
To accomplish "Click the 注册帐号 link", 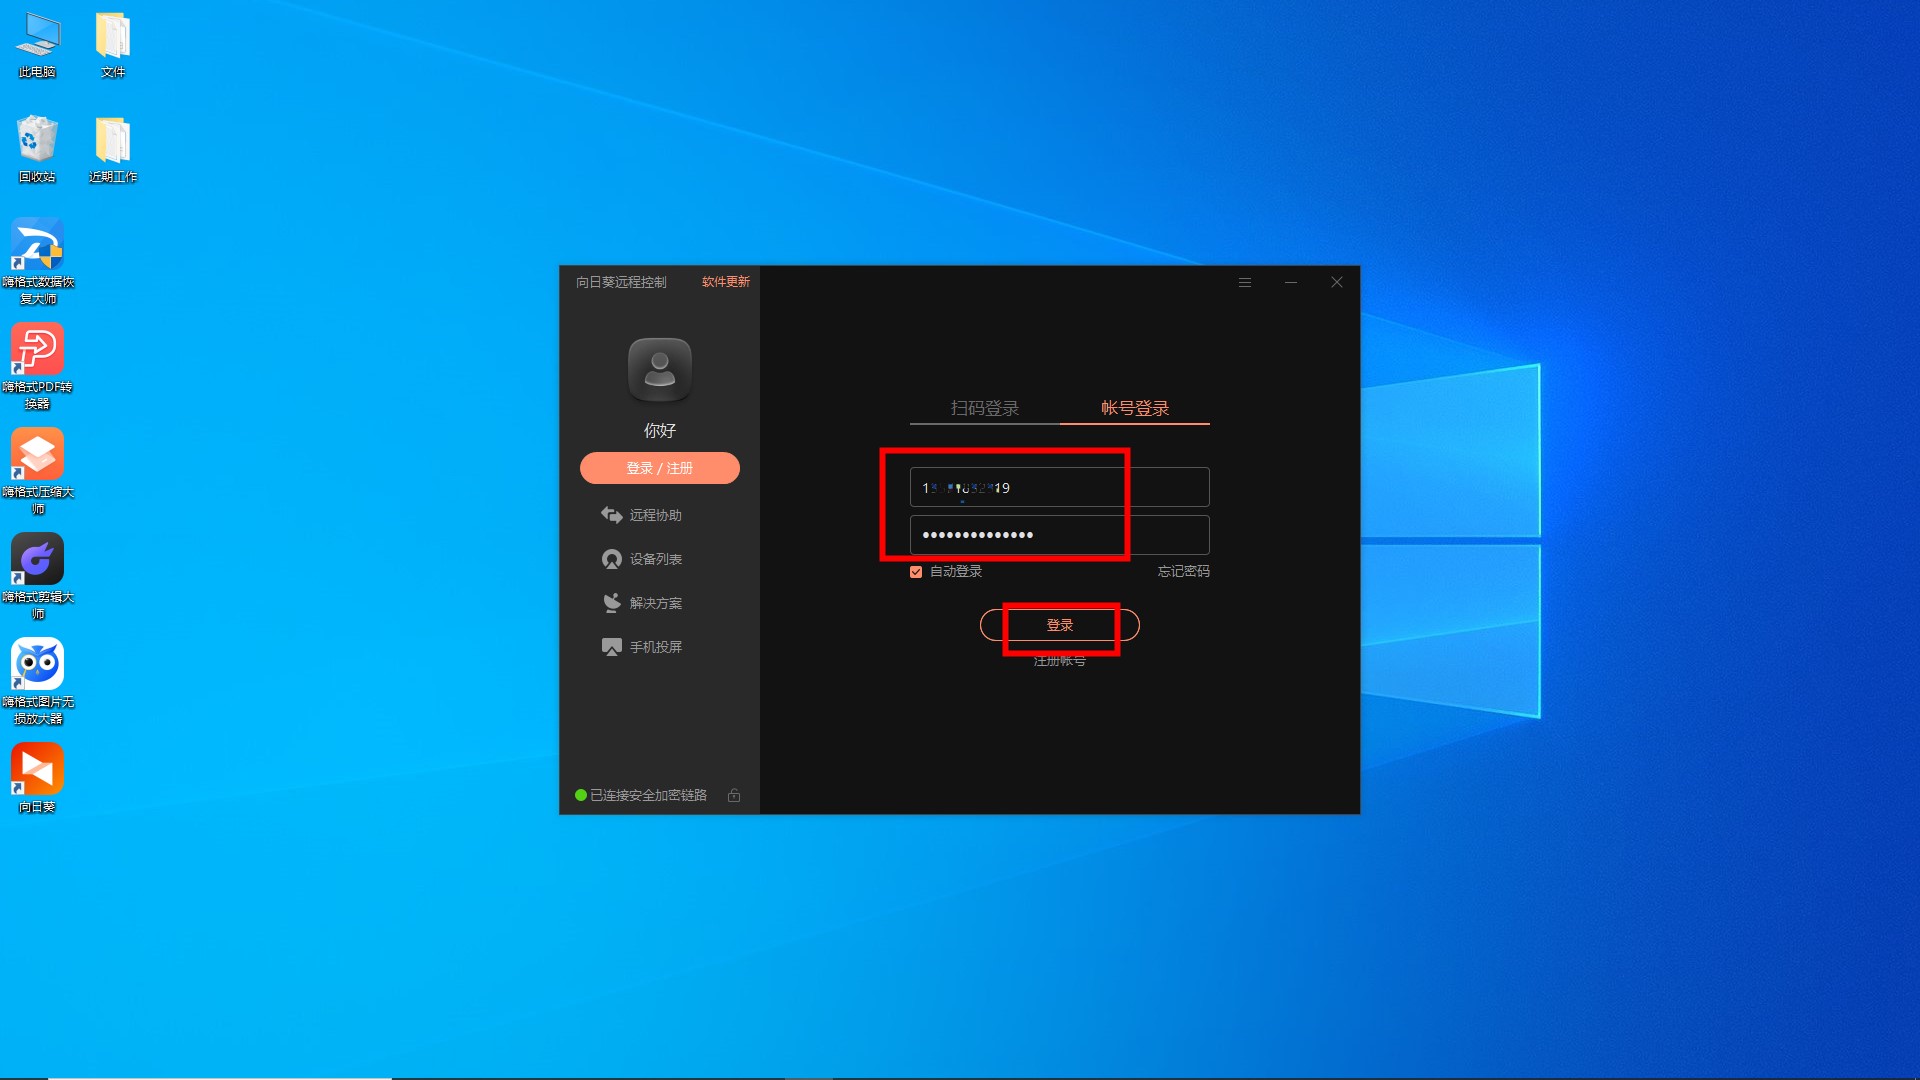I will (x=1060, y=661).
